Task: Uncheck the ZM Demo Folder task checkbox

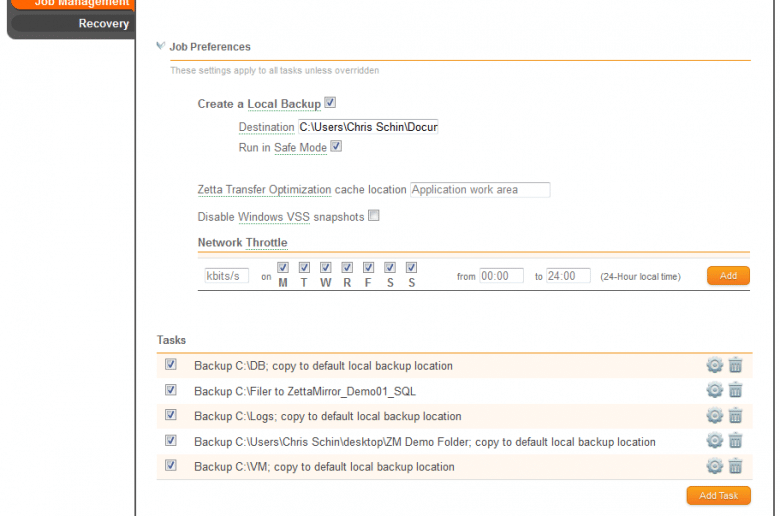Action: [x=171, y=440]
